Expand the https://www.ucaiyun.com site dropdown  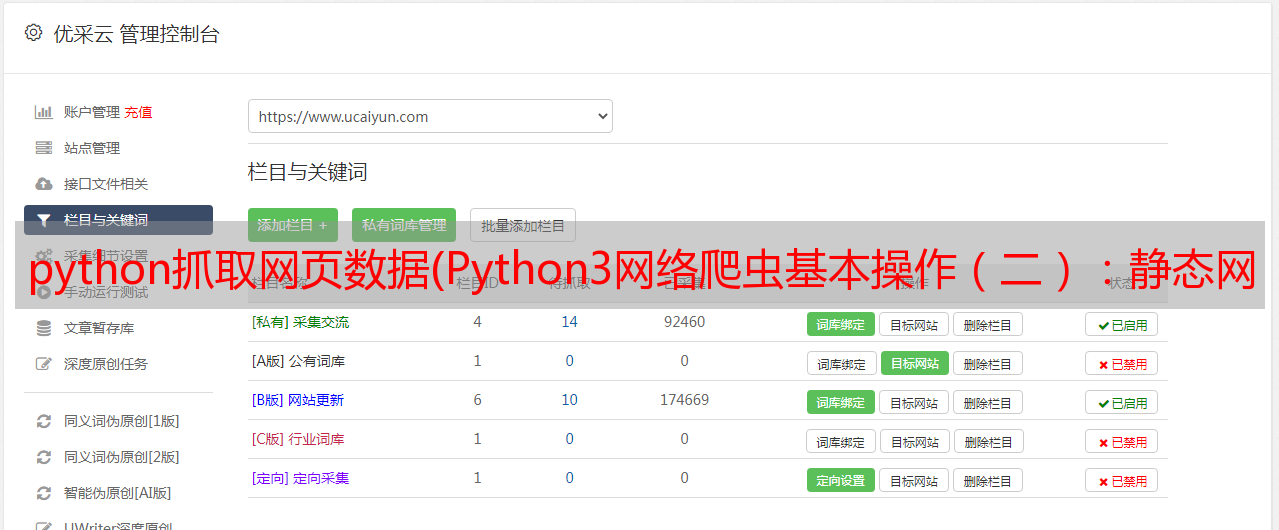point(430,116)
